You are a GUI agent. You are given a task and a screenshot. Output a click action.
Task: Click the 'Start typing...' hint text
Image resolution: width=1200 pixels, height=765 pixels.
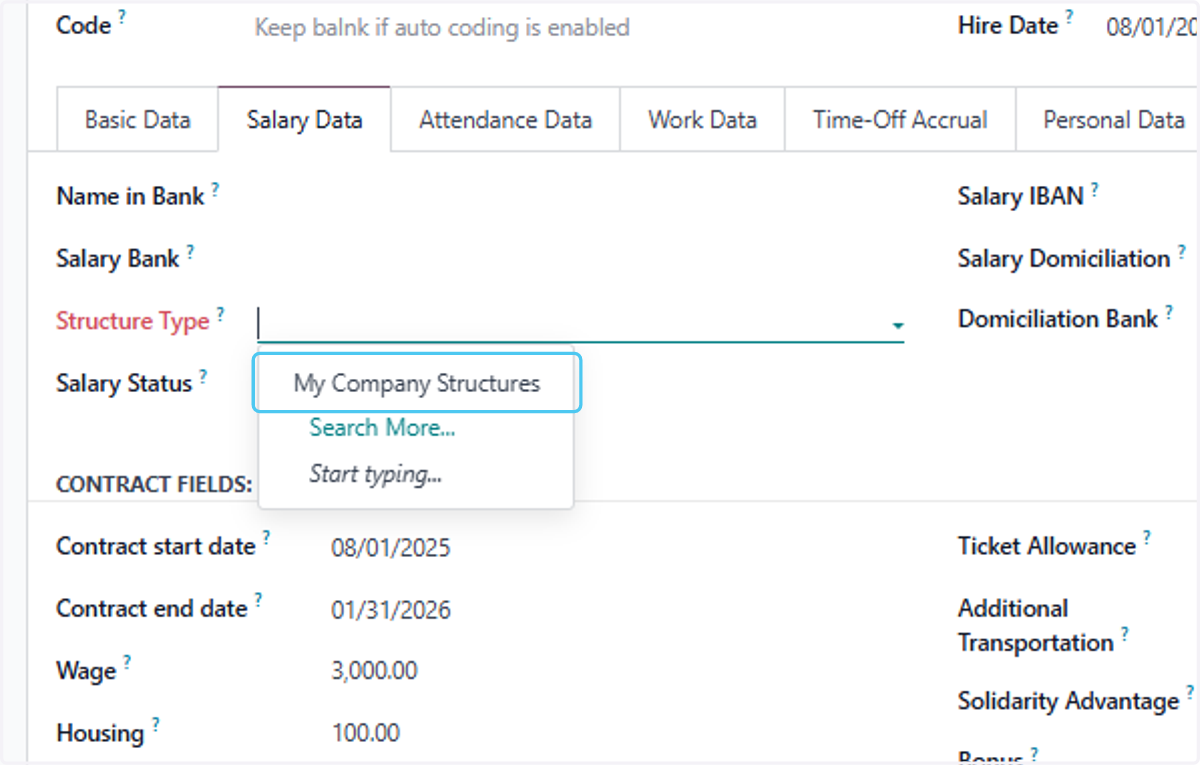(376, 475)
